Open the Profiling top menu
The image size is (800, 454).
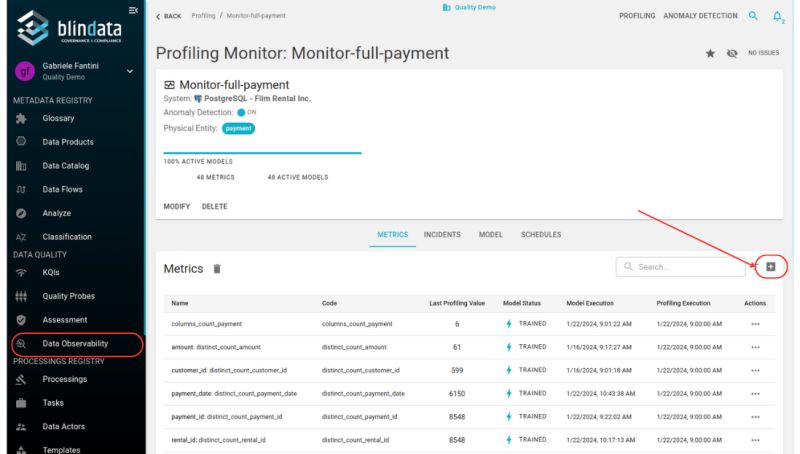(637, 16)
